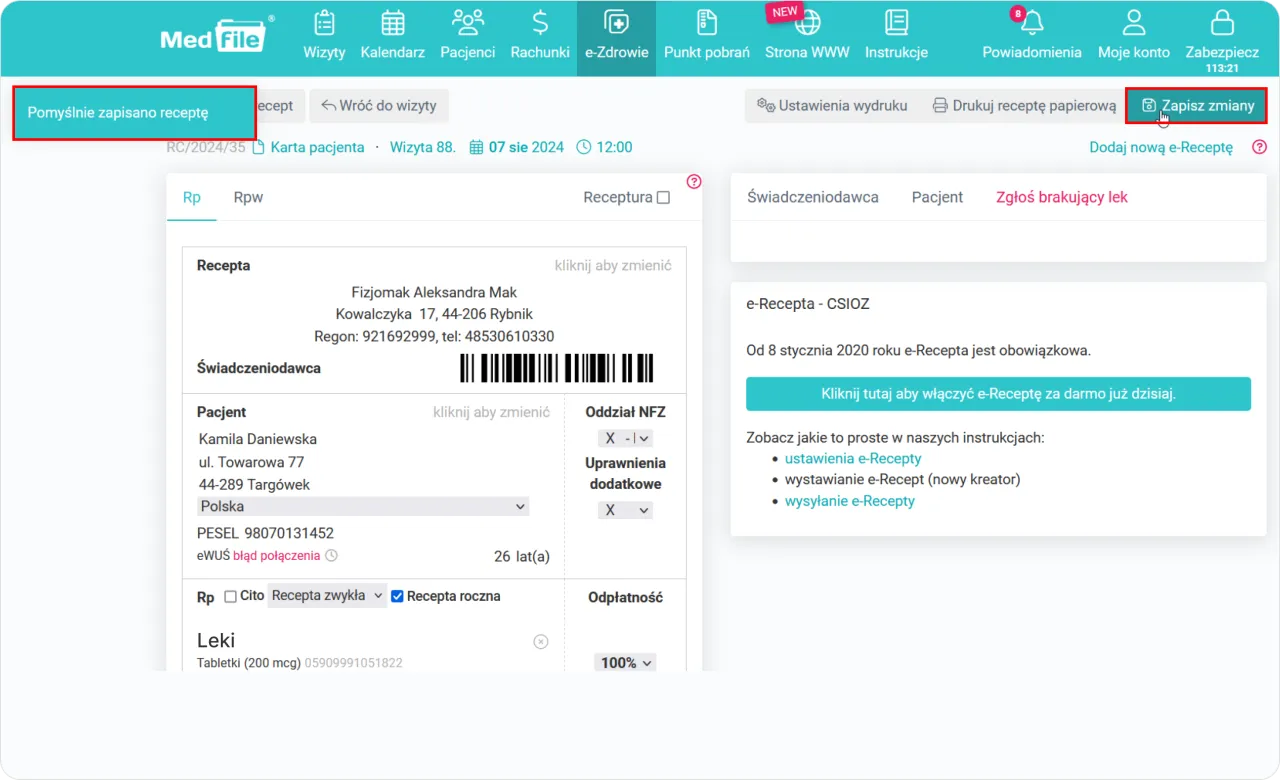Open wysyłanie e-Recepty instructions link
Image resolution: width=1280 pixels, height=780 pixels.
(850, 501)
